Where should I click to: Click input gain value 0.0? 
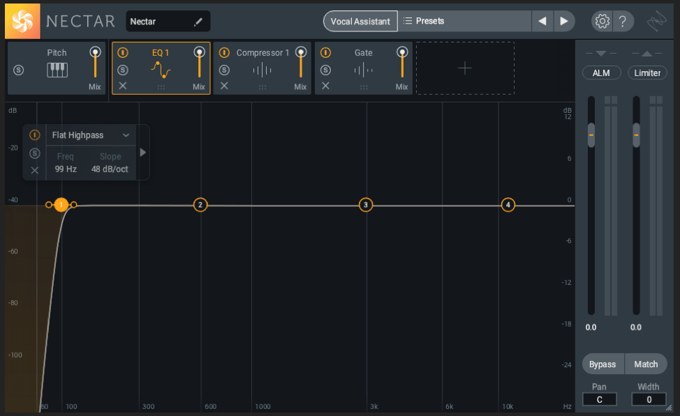point(591,328)
